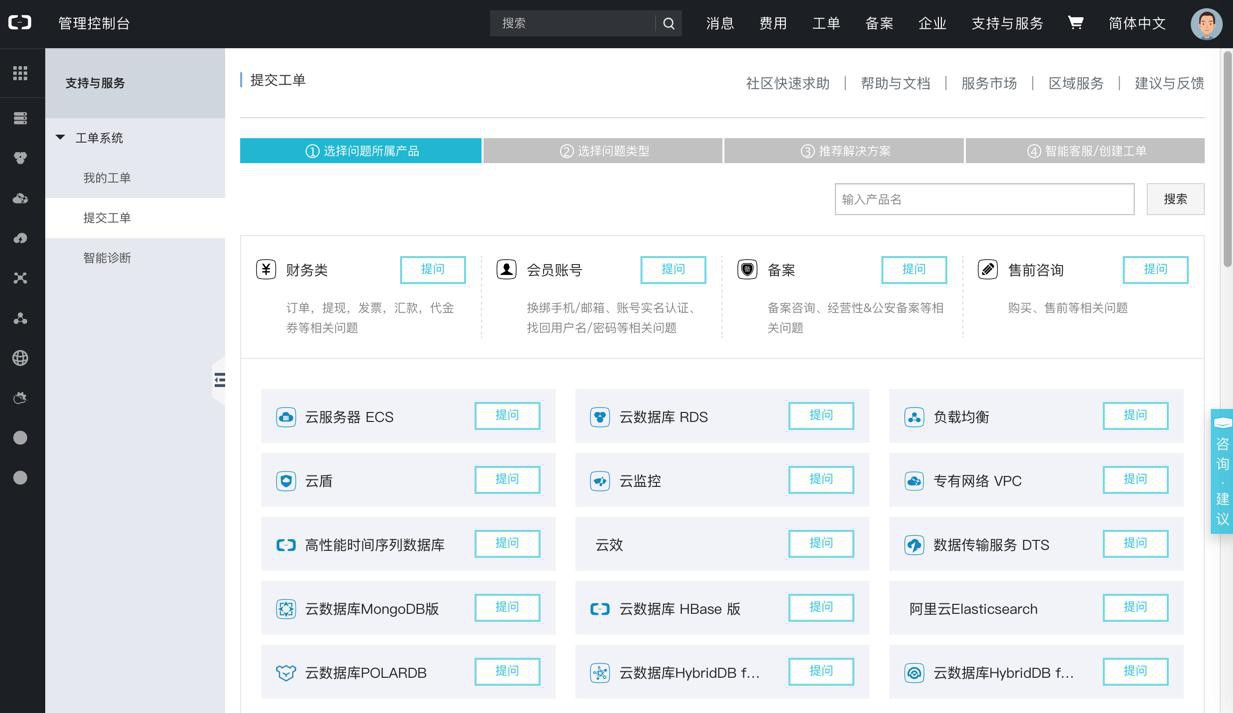Click the RDS database sidebar icon
The image size is (1233, 713).
[20, 158]
